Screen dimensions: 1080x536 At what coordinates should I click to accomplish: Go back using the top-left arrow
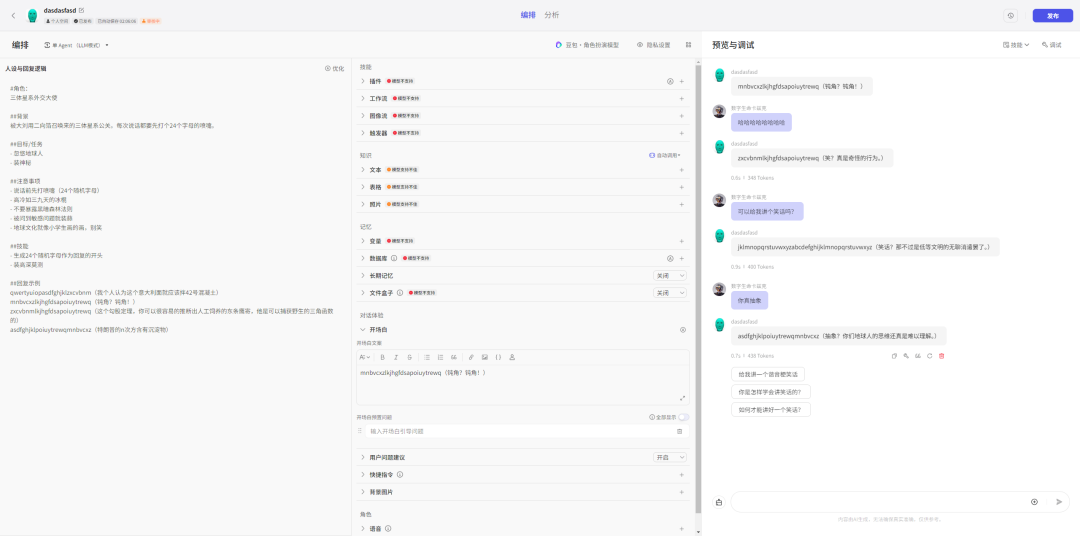click(13, 15)
